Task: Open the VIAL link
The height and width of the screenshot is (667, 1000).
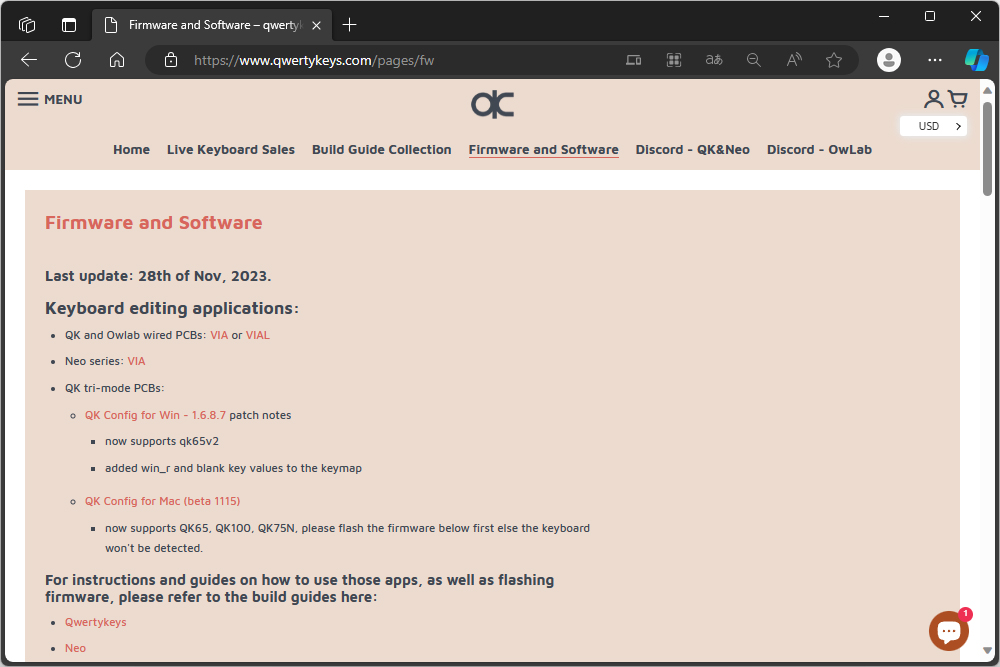Action: (258, 335)
